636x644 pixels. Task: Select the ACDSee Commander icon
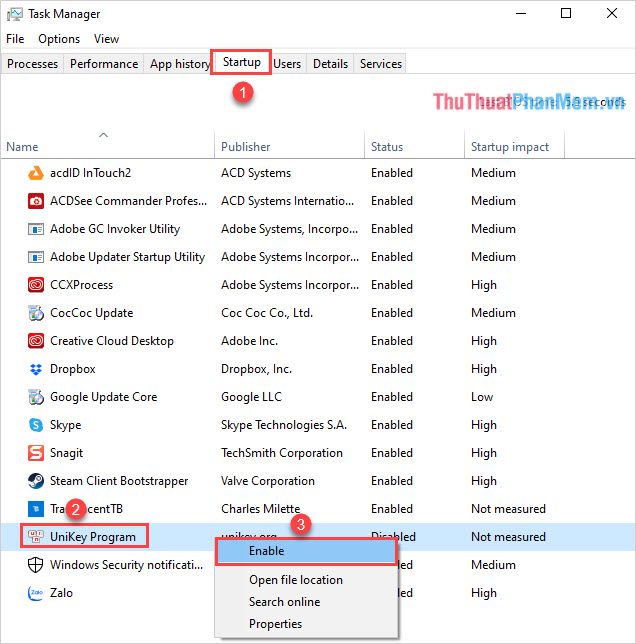coord(33,201)
